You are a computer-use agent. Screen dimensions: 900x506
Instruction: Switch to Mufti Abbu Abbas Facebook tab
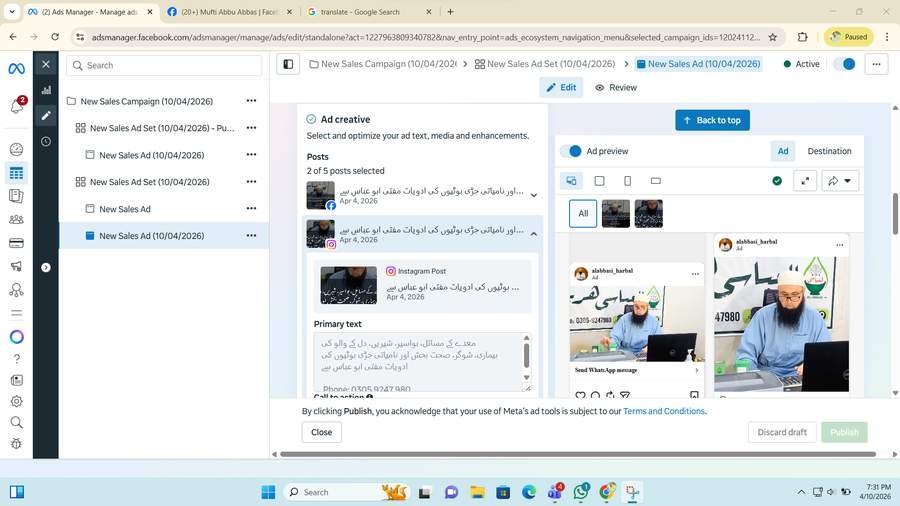click(230, 11)
